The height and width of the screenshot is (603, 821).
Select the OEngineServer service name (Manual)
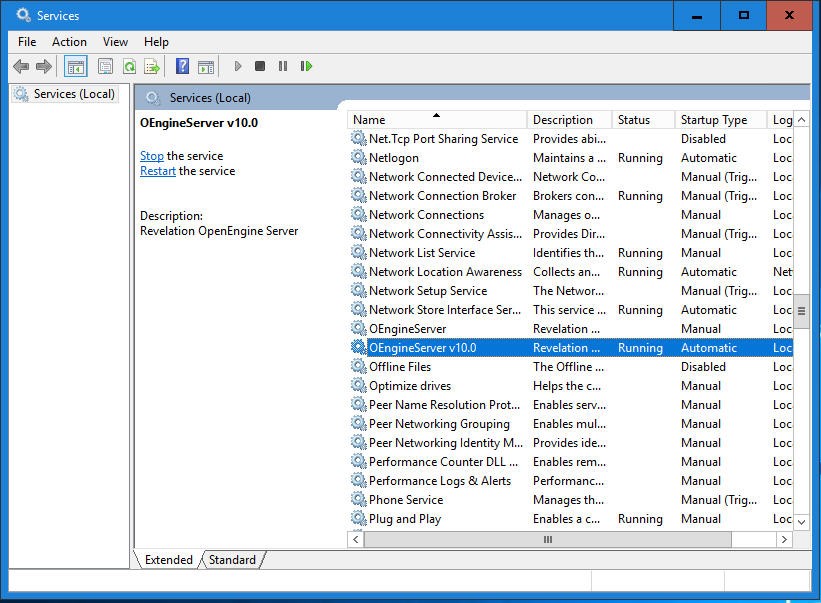(407, 329)
